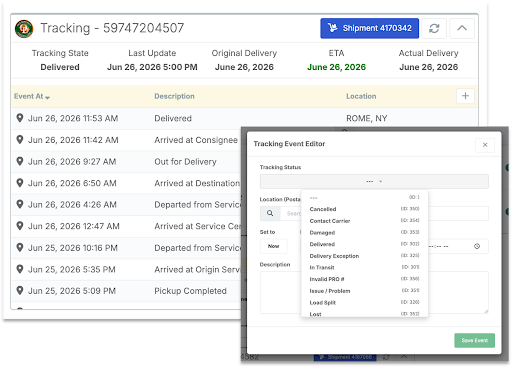The height and width of the screenshot is (367, 512).
Task: Click the Location column header
Action: [x=361, y=96]
